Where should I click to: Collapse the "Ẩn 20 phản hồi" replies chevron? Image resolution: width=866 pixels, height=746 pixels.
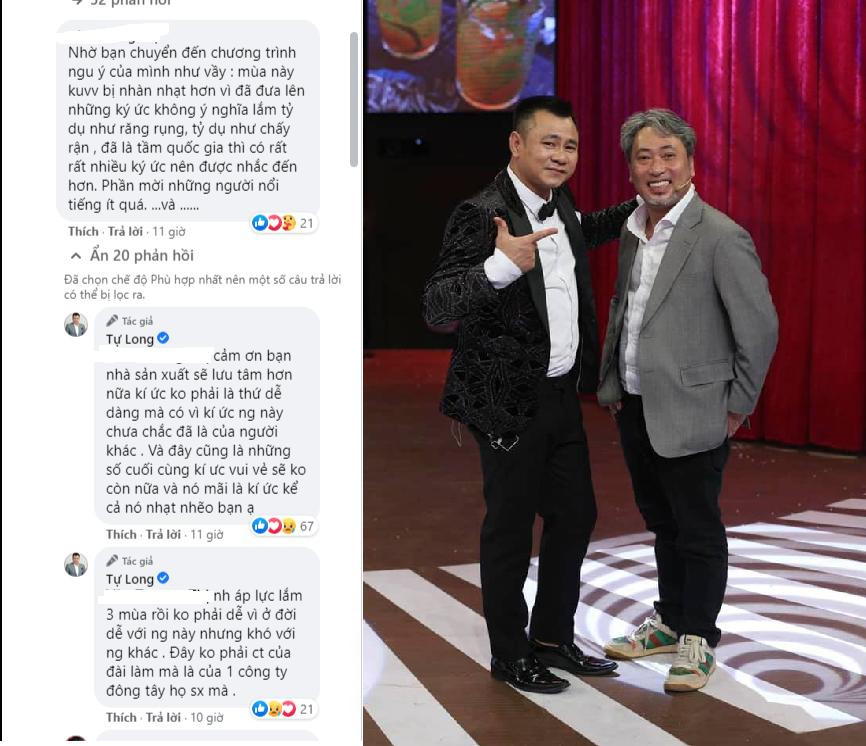tap(76, 256)
